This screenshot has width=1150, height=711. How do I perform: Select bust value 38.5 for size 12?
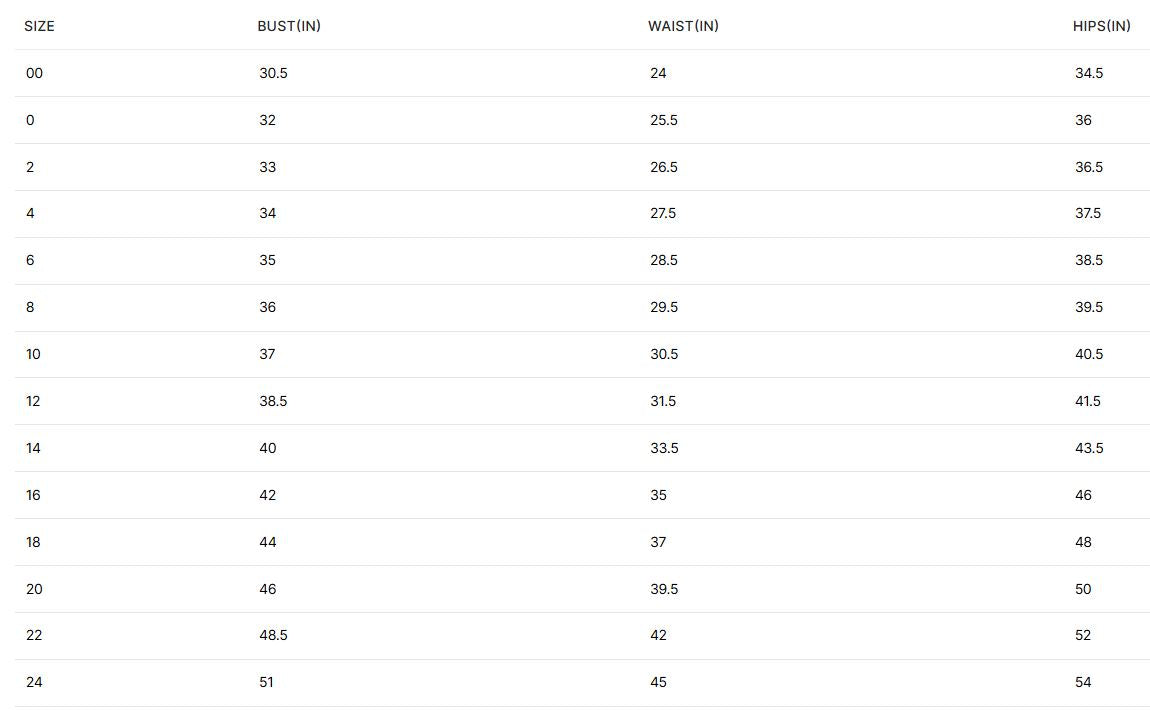(273, 401)
